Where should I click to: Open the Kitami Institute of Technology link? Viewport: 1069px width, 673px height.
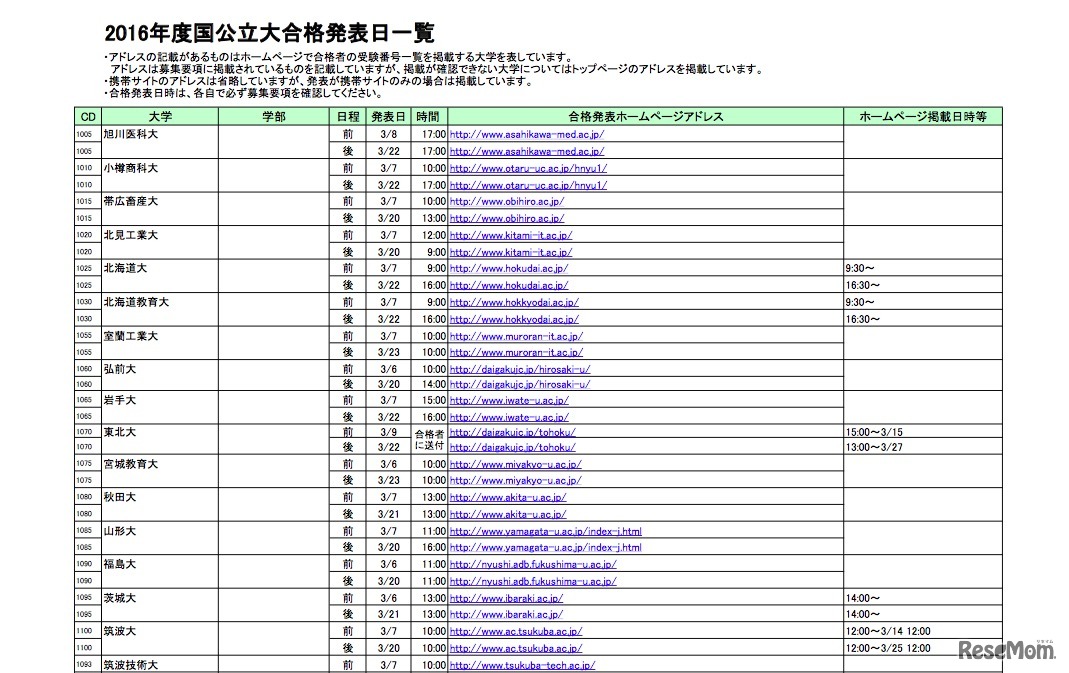pyautogui.click(x=511, y=235)
